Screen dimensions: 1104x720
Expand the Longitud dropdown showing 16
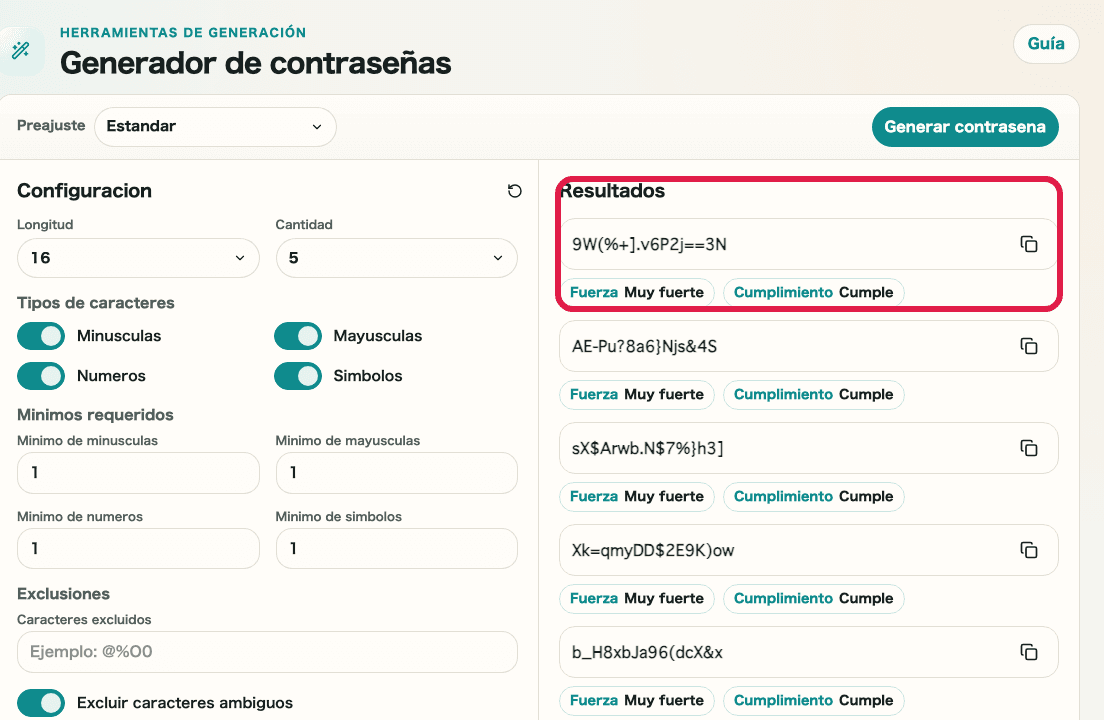pyautogui.click(x=138, y=258)
